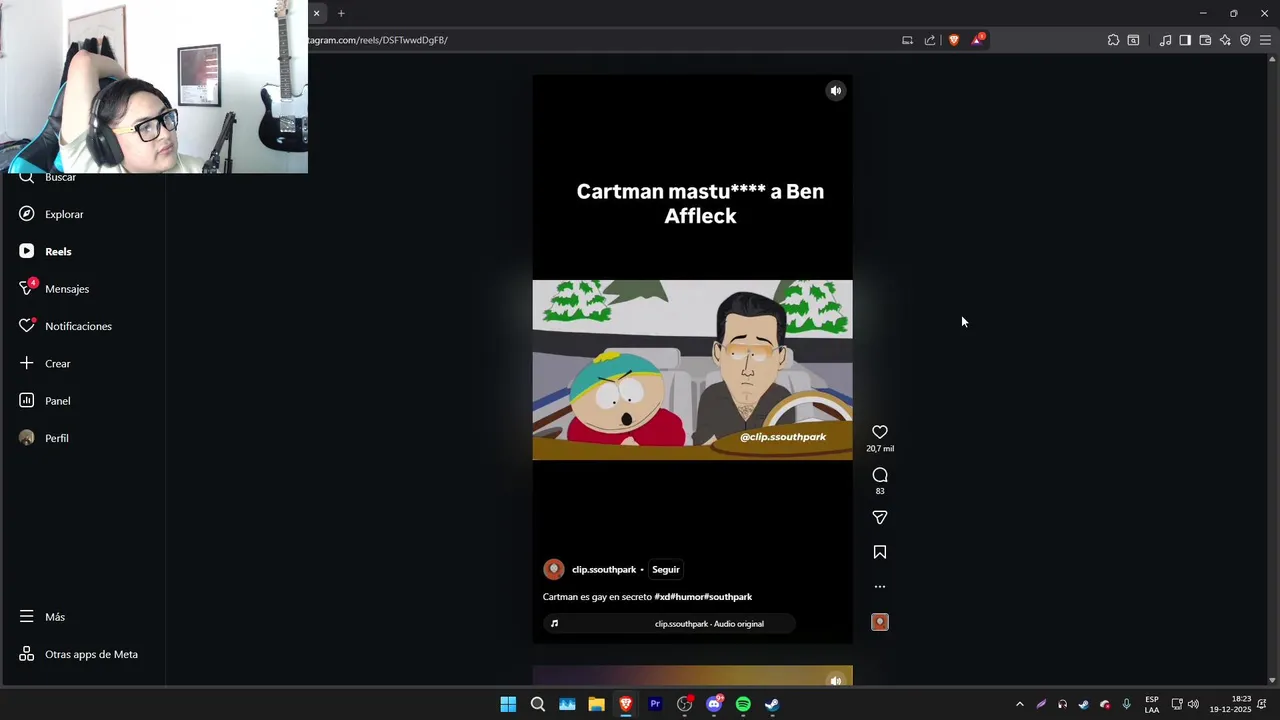Open Brave VPN shield icon

1245,40
